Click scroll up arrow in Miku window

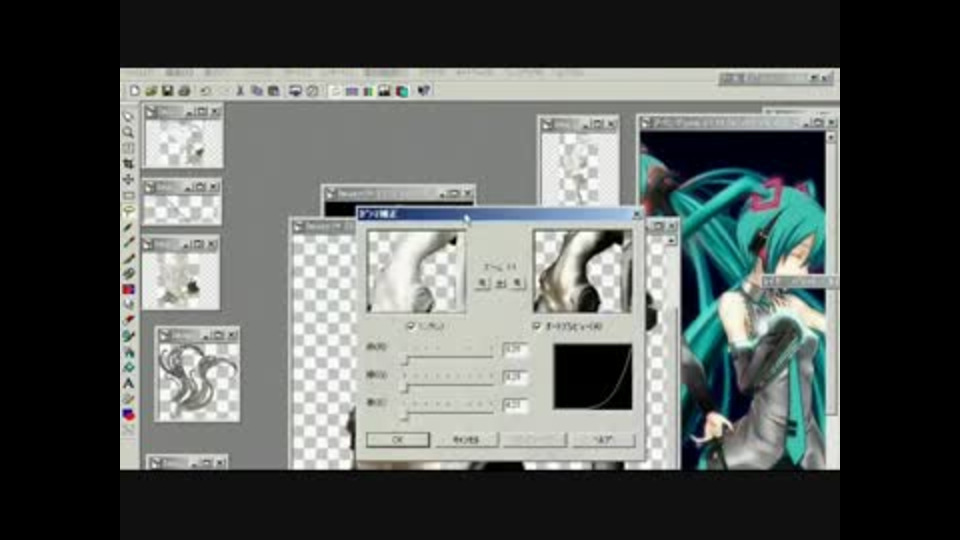831,138
